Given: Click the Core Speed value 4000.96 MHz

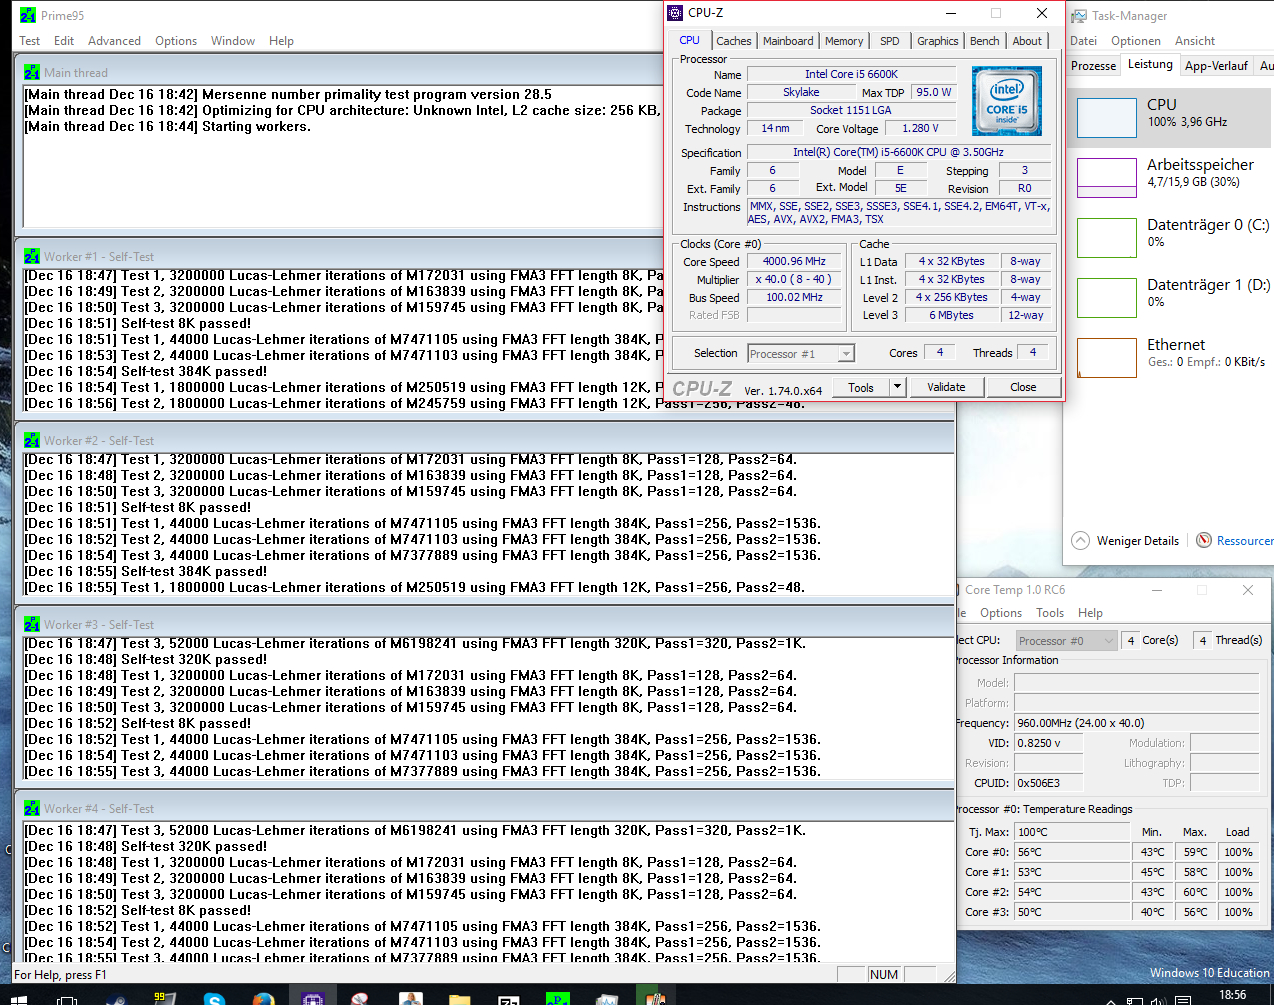Looking at the screenshot, I should point(794,262).
